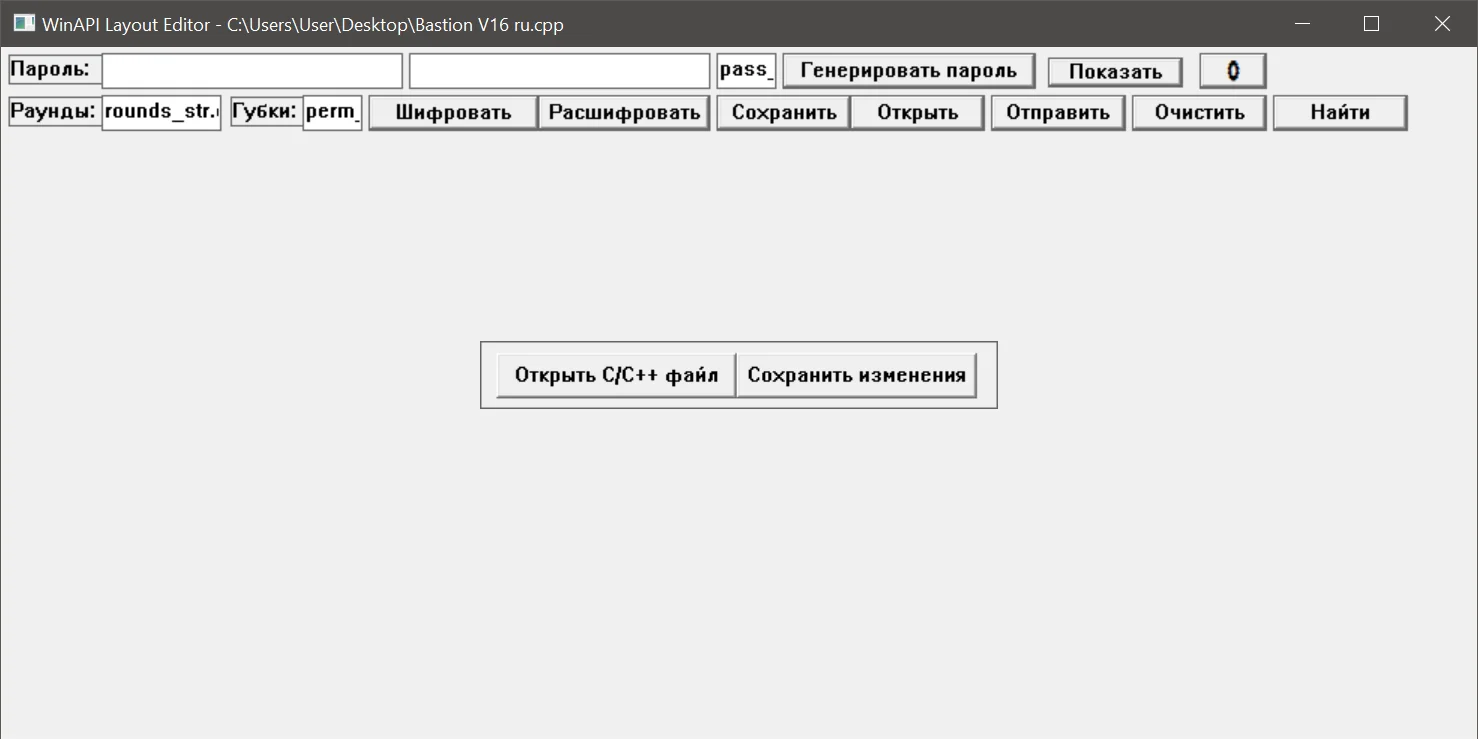The image size is (1478, 739).
Task: Click the Очистить button
Action: (1199, 112)
